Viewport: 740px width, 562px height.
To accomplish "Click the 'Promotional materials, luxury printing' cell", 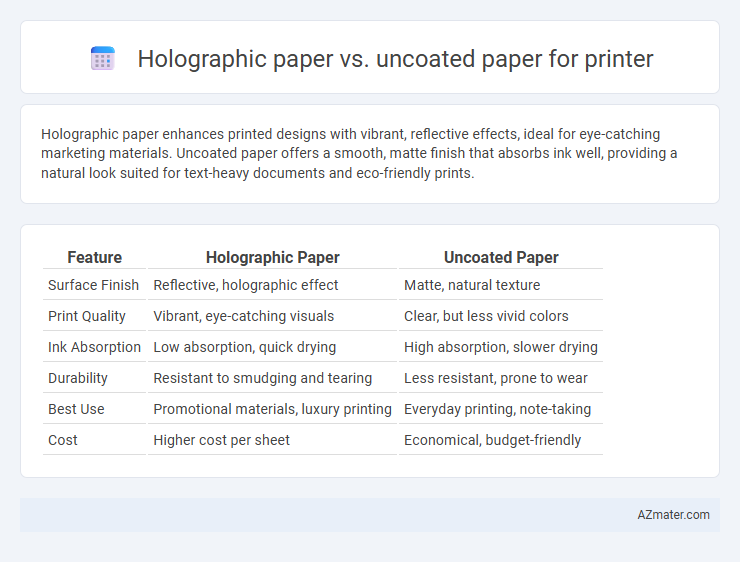I will (272, 409).
